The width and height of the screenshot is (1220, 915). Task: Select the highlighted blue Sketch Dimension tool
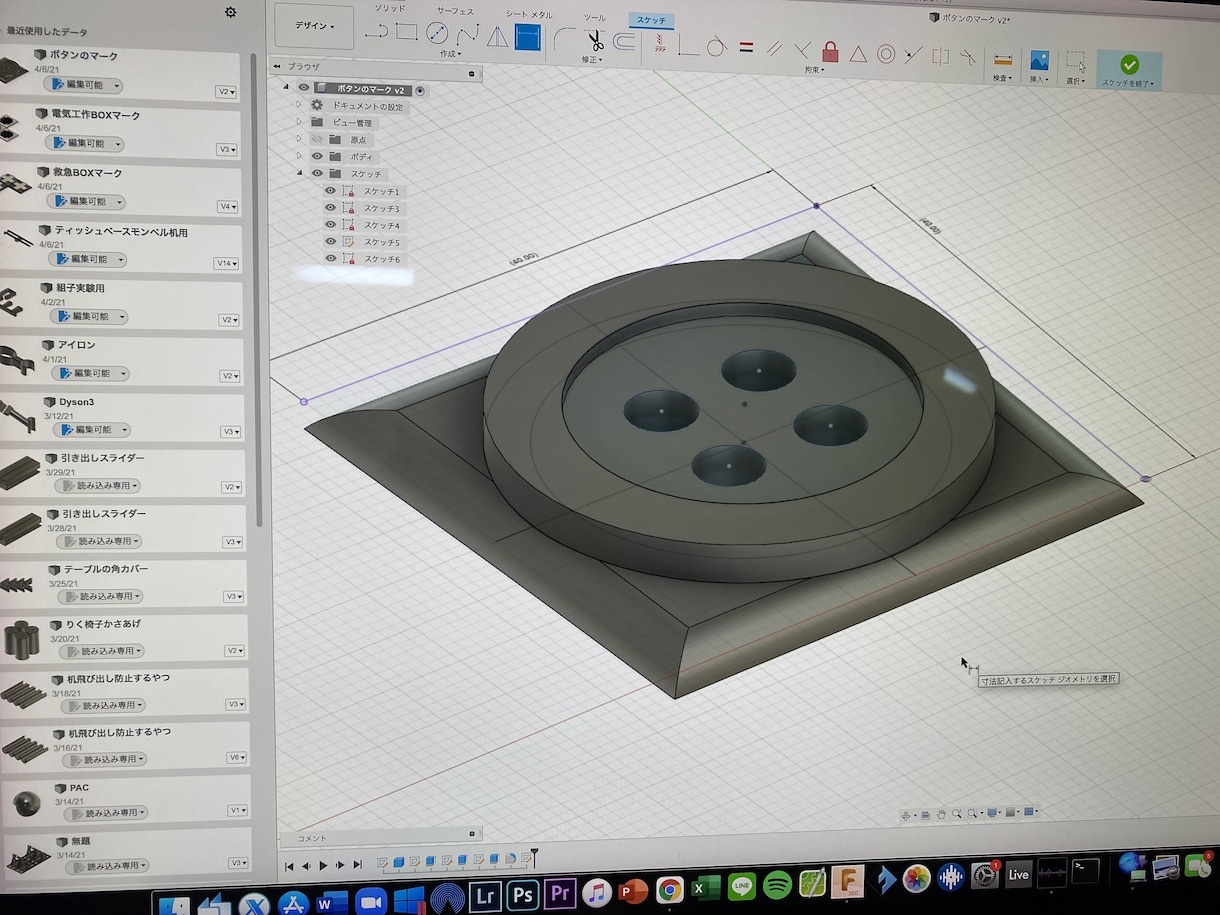click(x=527, y=38)
